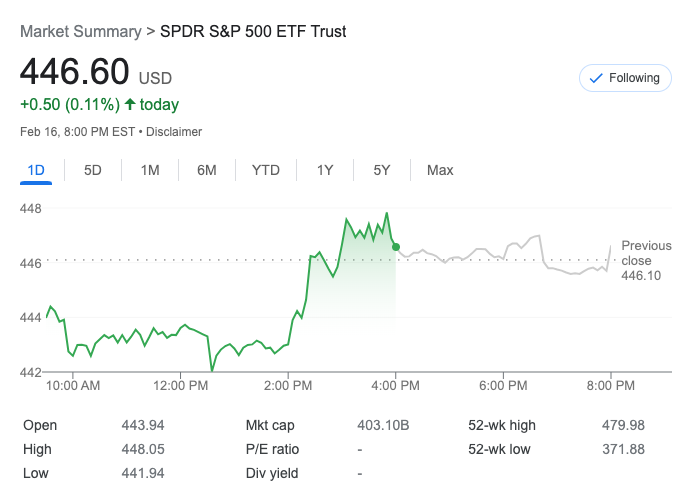Click the SPDR S&P 500 ETF Trust title
The image size is (700, 494).
(x=253, y=31)
